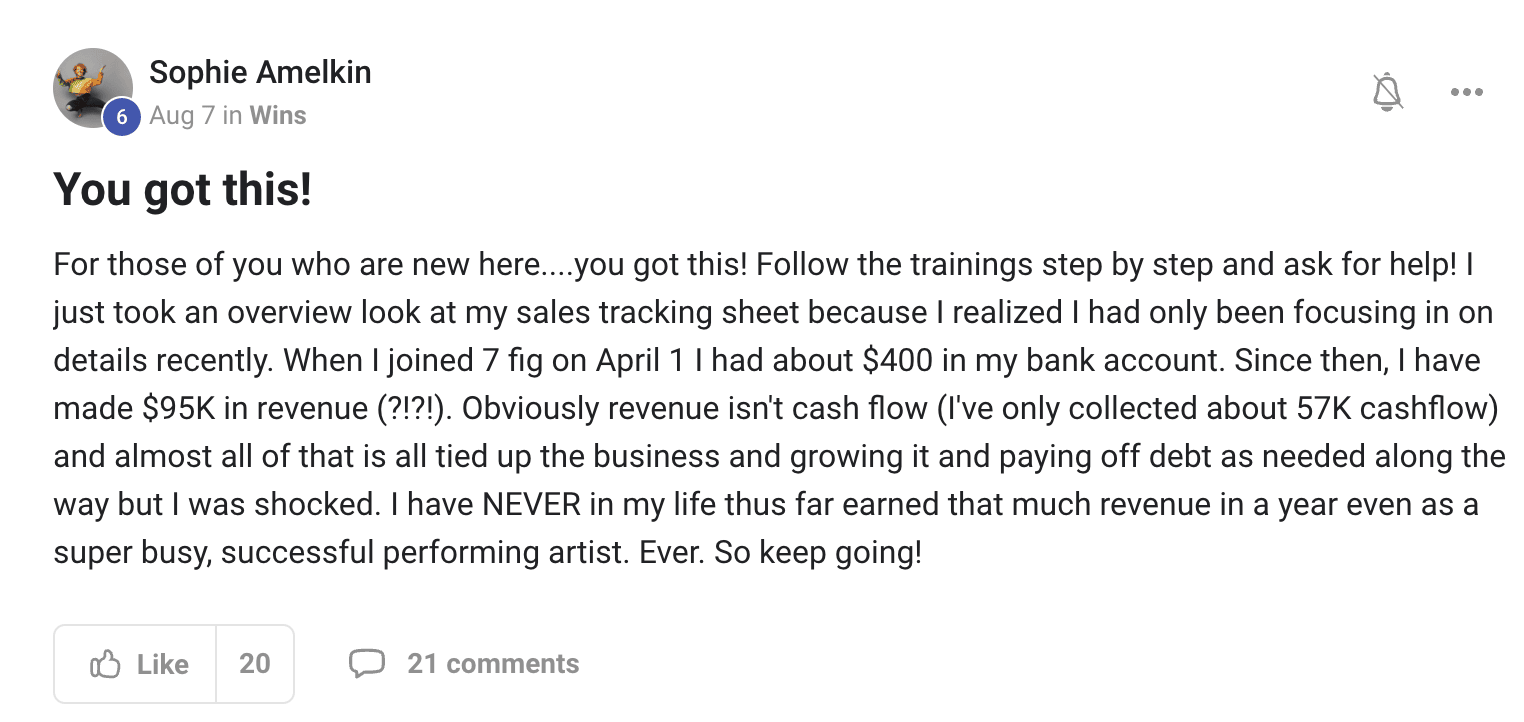Open Sophie Amelkin's profile avatar
Screen dimensions: 1524x722
pyautogui.click(x=93, y=88)
